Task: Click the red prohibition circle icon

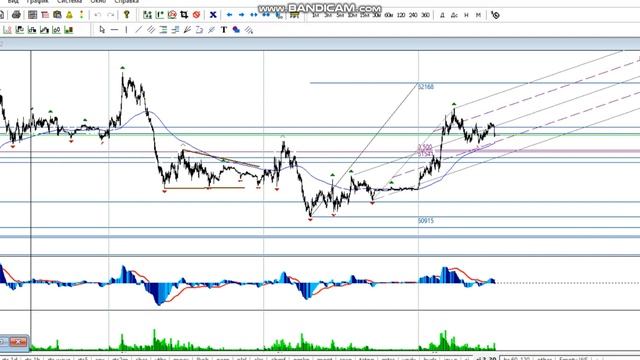Action: coord(196,15)
